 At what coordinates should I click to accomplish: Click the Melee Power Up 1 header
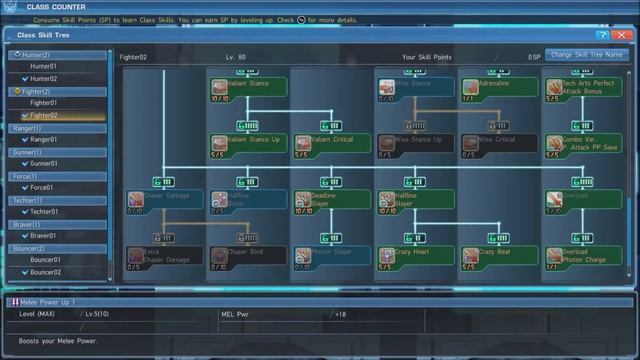320,302
